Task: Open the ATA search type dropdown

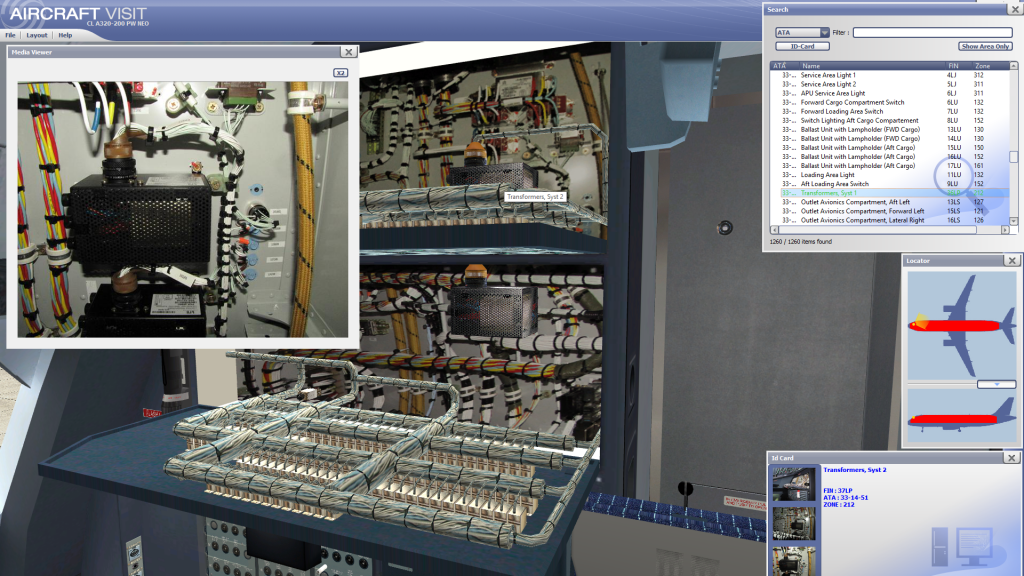Action: 802,32
